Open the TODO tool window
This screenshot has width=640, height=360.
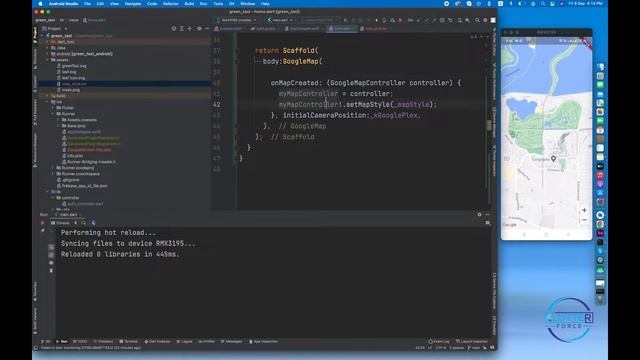point(80,342)
